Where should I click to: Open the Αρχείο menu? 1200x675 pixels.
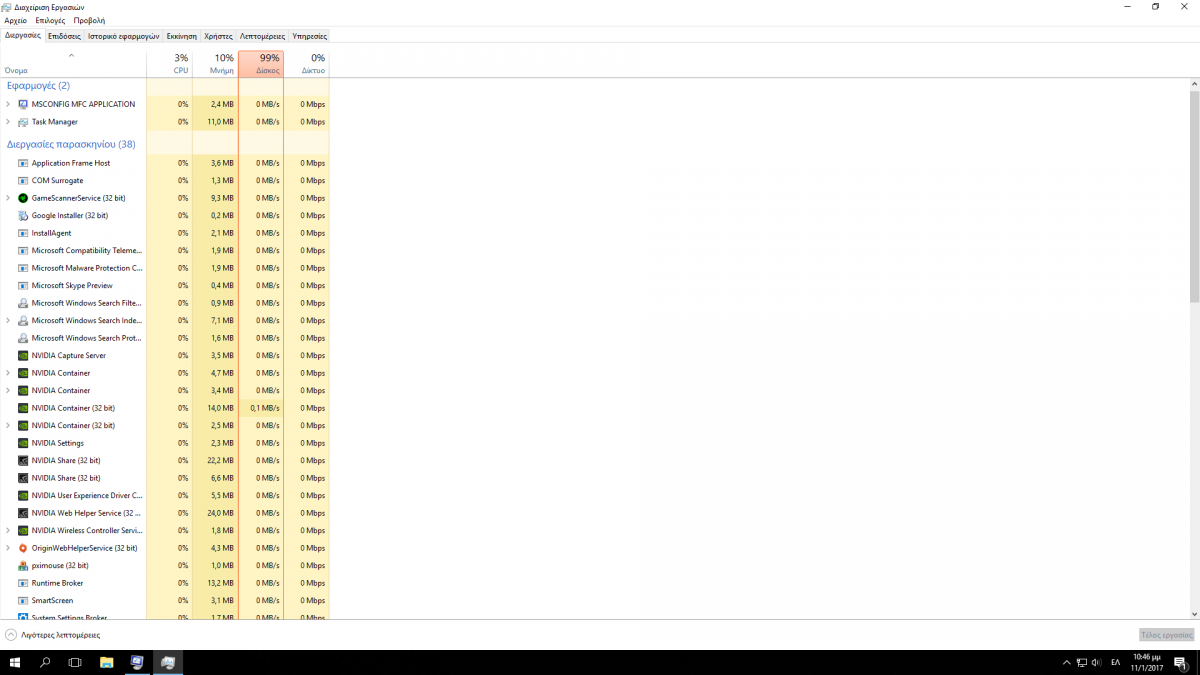coord(16,20)
